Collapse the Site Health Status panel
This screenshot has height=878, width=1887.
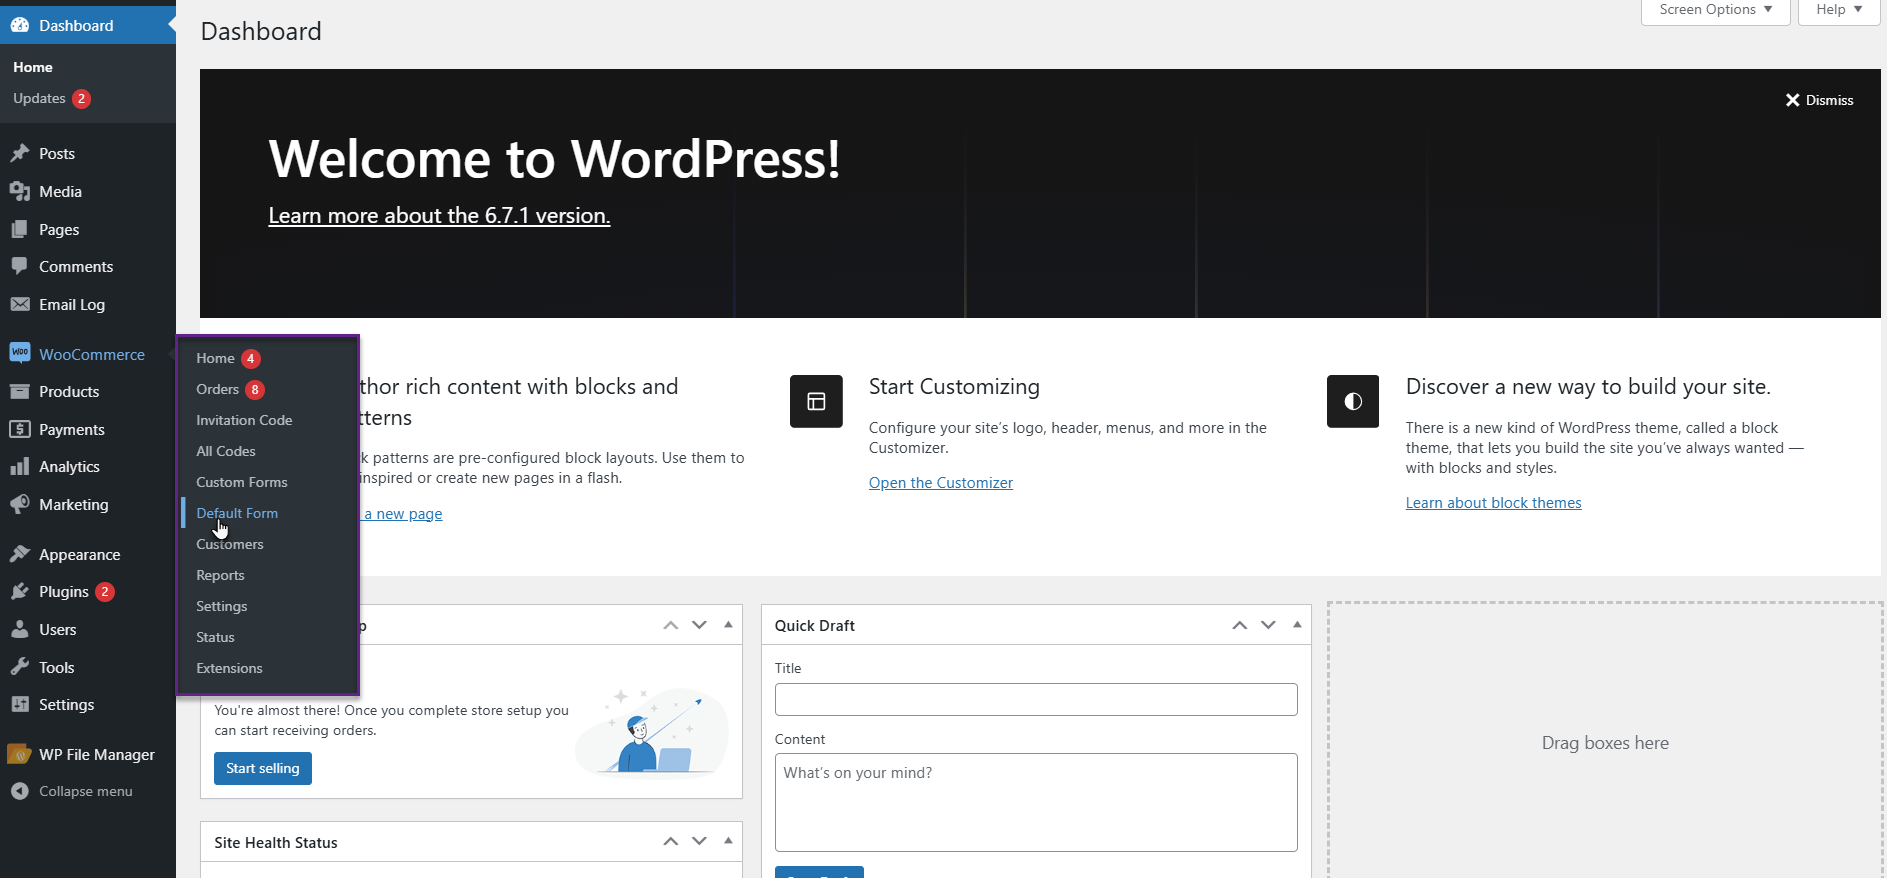coord(728,842)
